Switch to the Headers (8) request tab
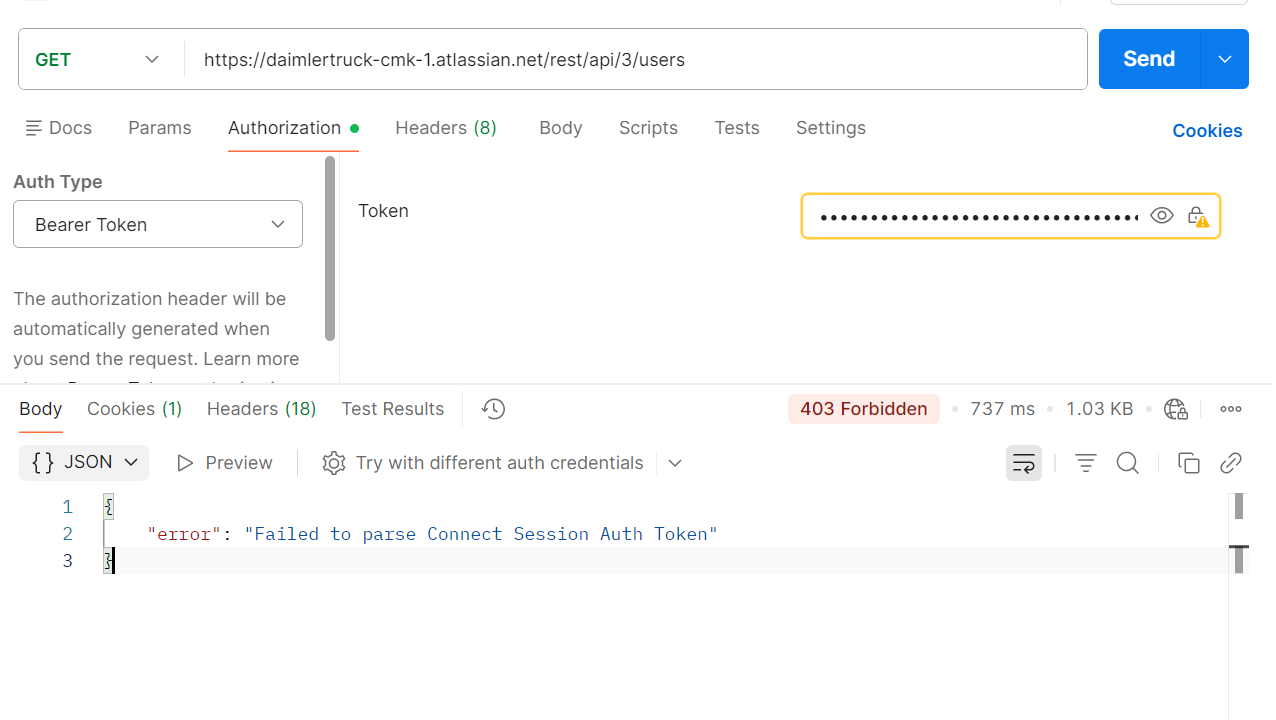The image size is (1276, 720). [446, 128]
